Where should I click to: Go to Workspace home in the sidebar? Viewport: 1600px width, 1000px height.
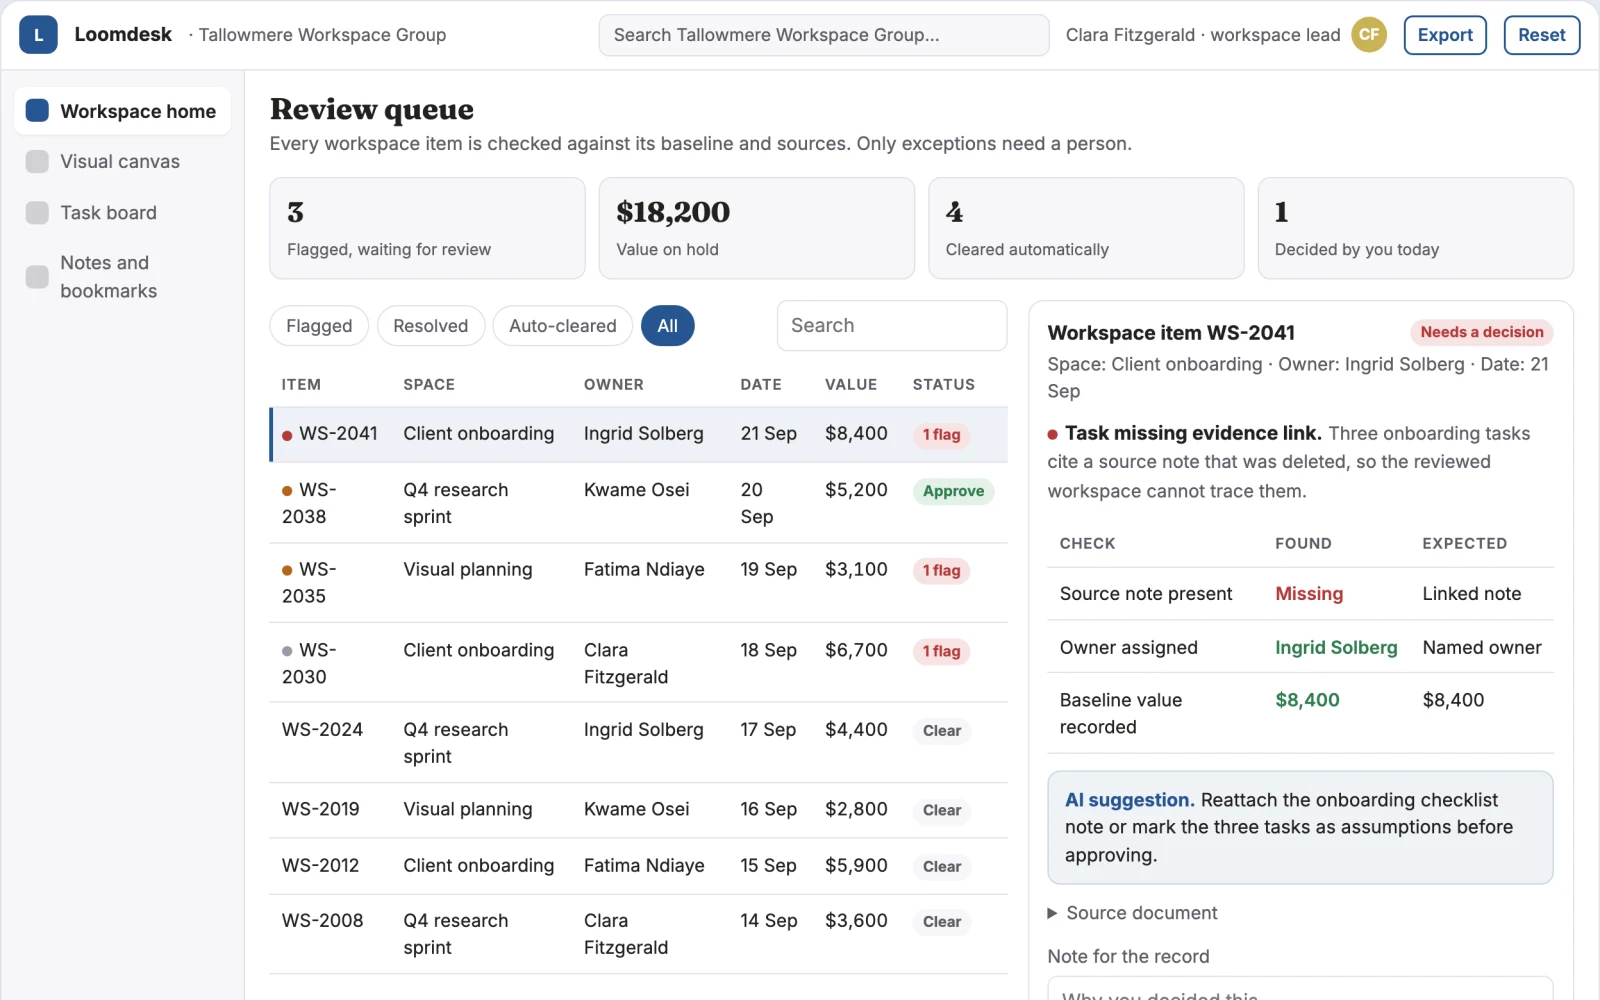pos(122,110)
